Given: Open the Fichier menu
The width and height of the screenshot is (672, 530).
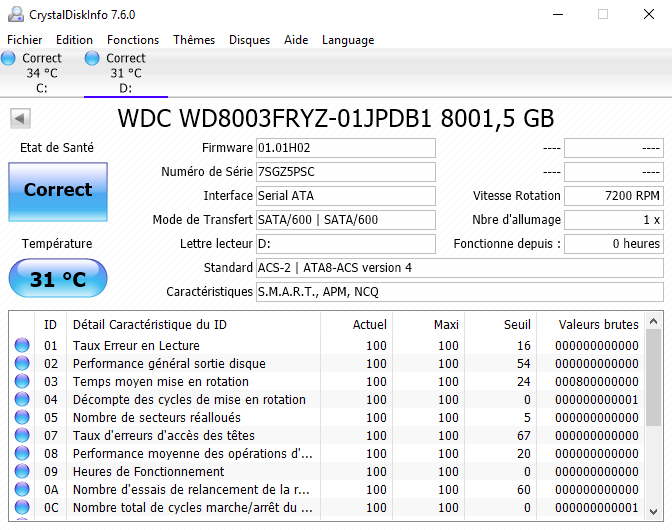Looking at the screenshot, I should [24, 40].
